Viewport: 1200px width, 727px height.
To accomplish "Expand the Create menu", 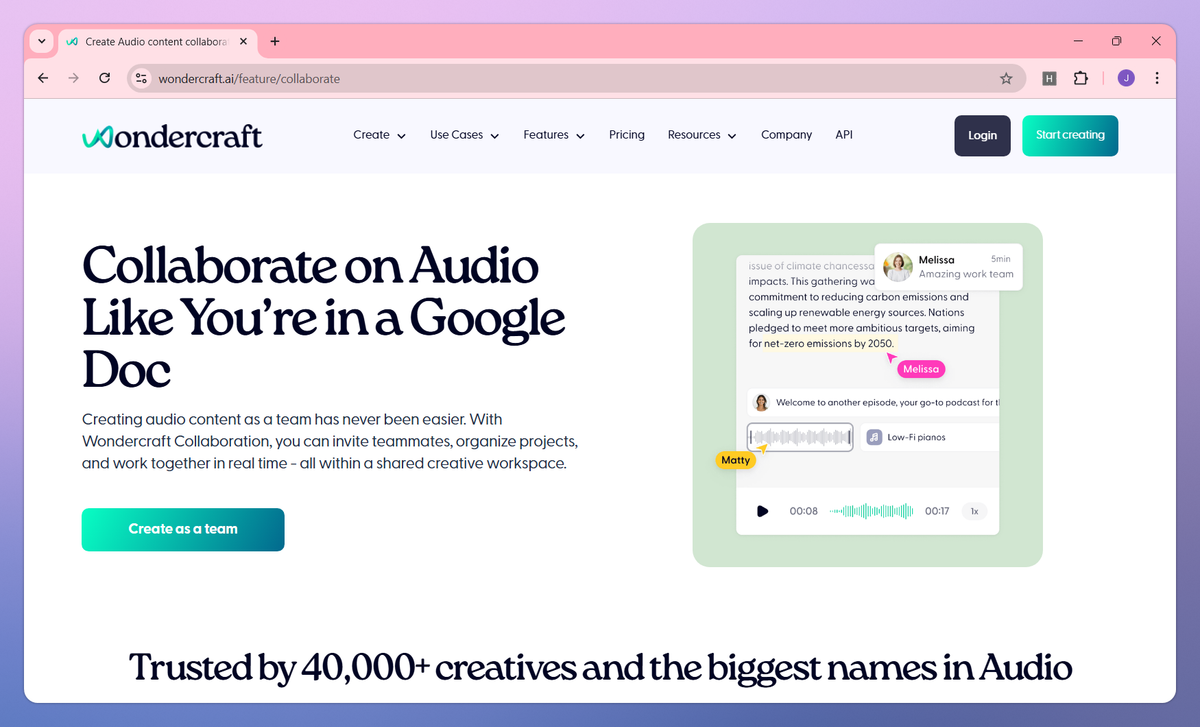I will pos(379,135).
